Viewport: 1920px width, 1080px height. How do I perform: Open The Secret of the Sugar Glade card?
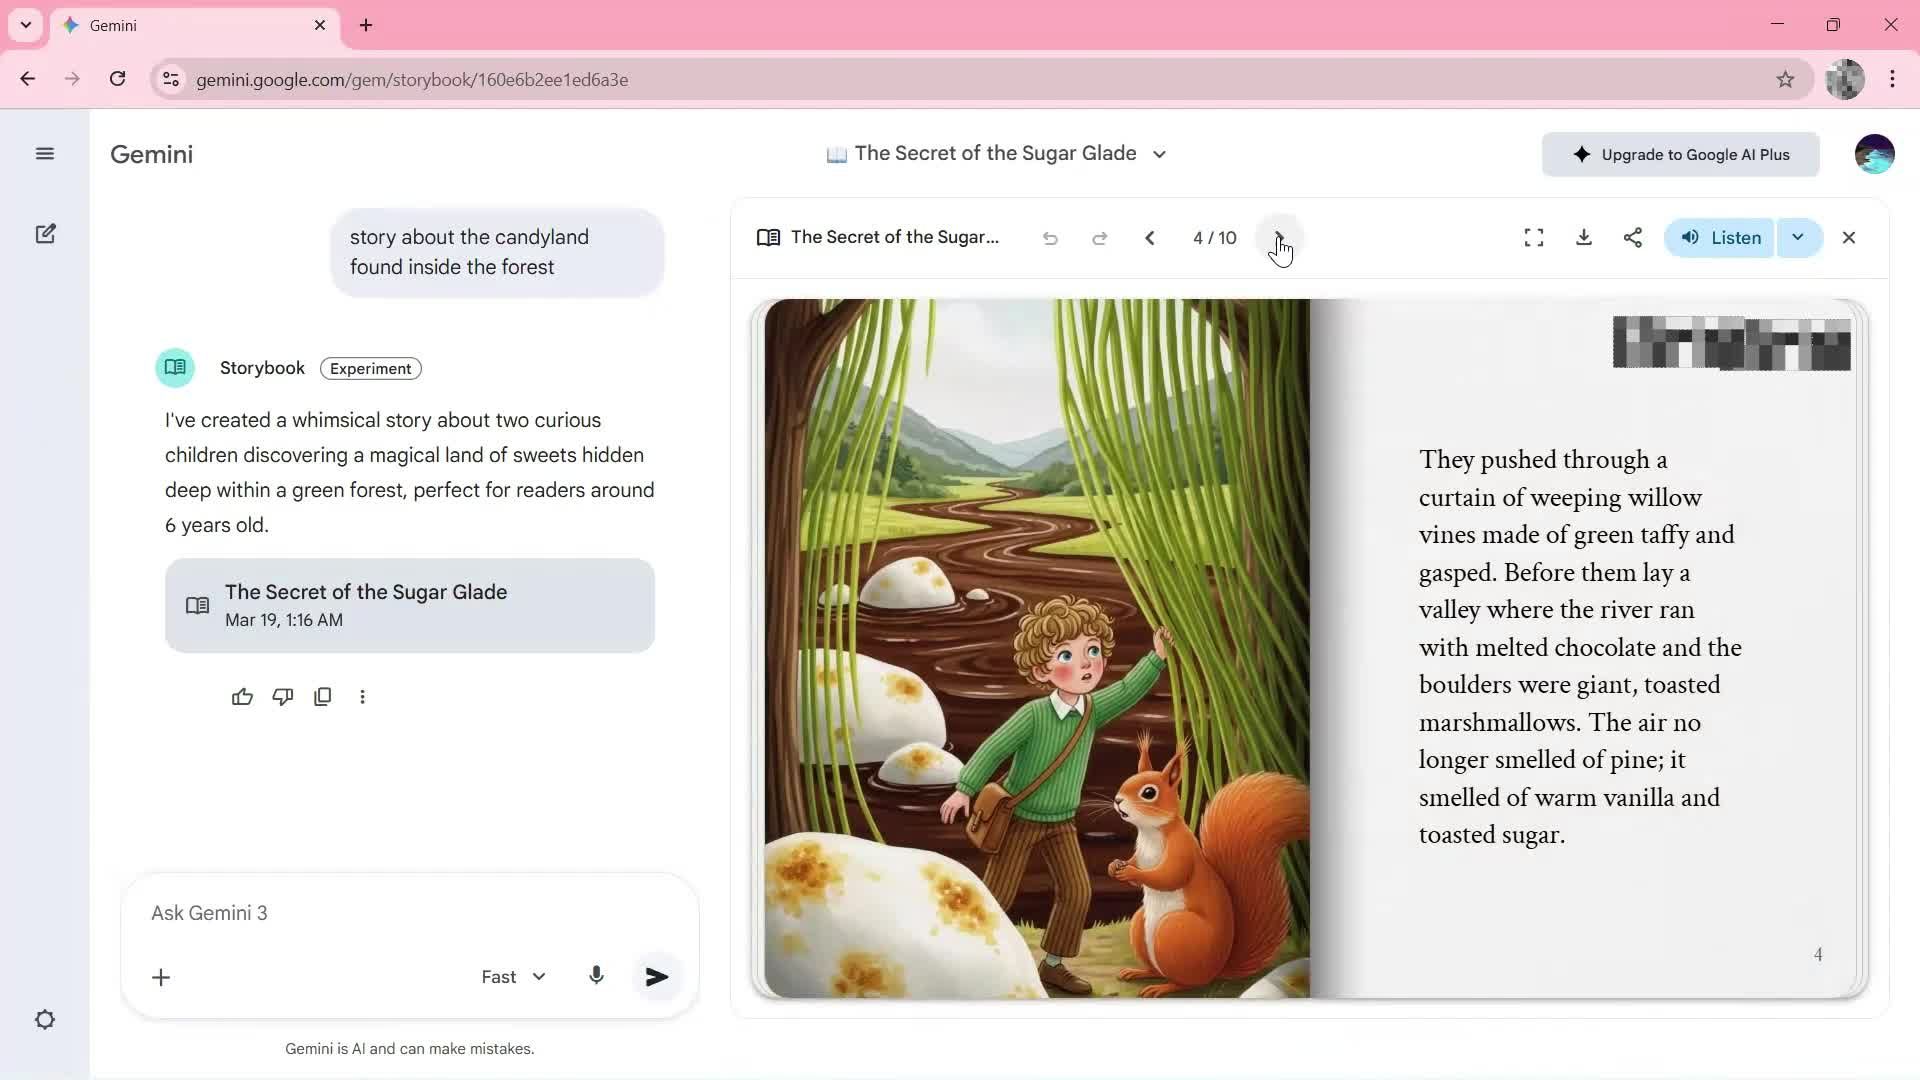410,606
